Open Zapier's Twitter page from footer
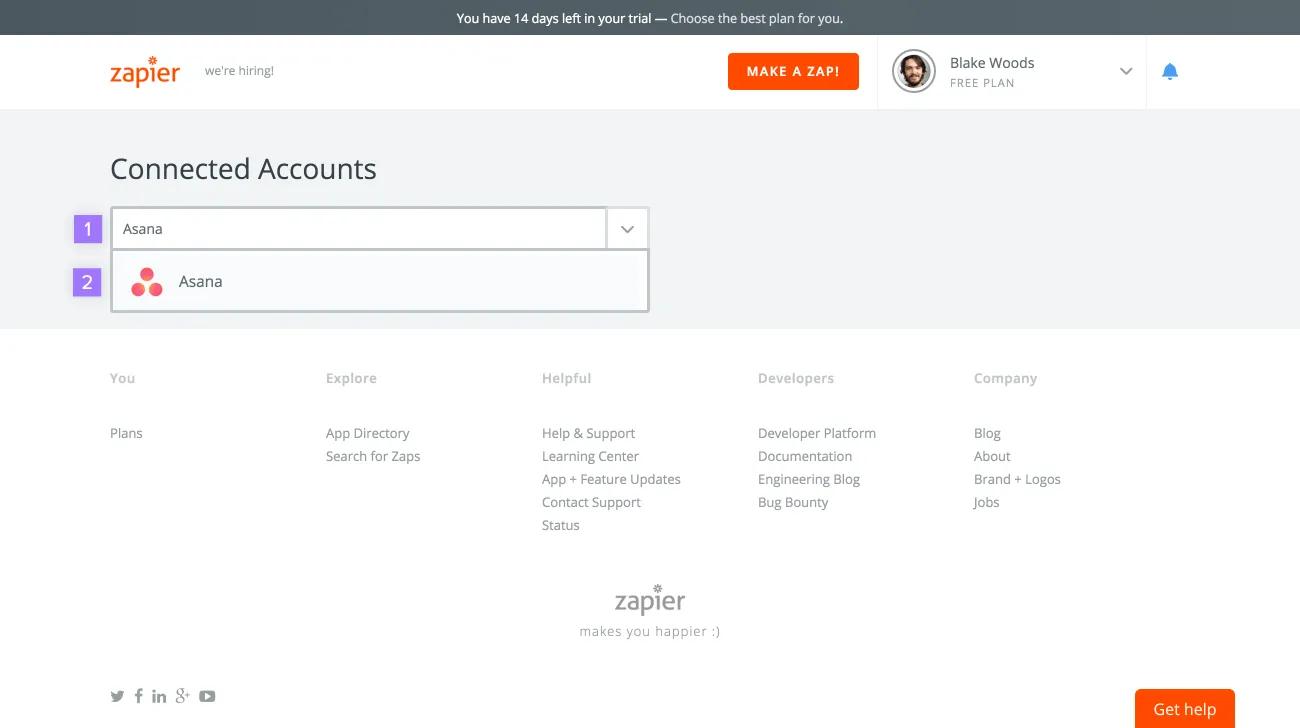Viewport: 1300px width, 728px height. [x=117, y=695]
